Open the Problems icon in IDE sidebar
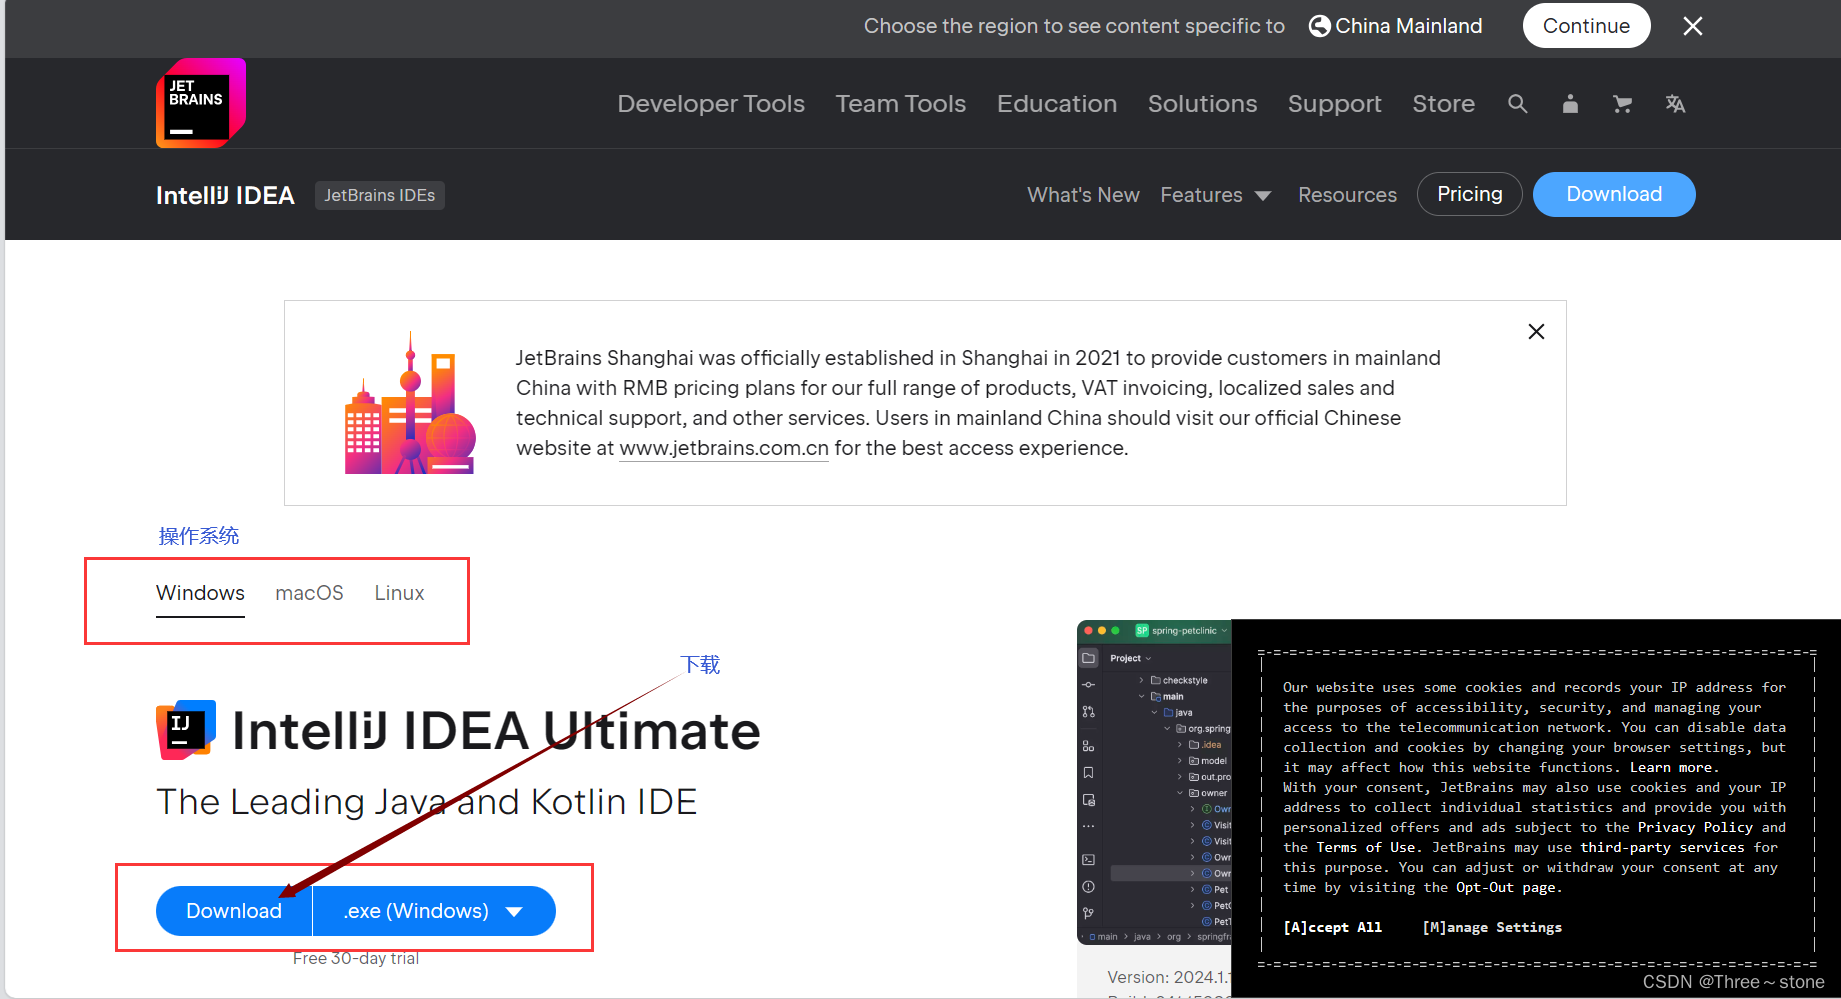The width and height of the screenshot is (1841, 999). click(x=1089, y=885)
